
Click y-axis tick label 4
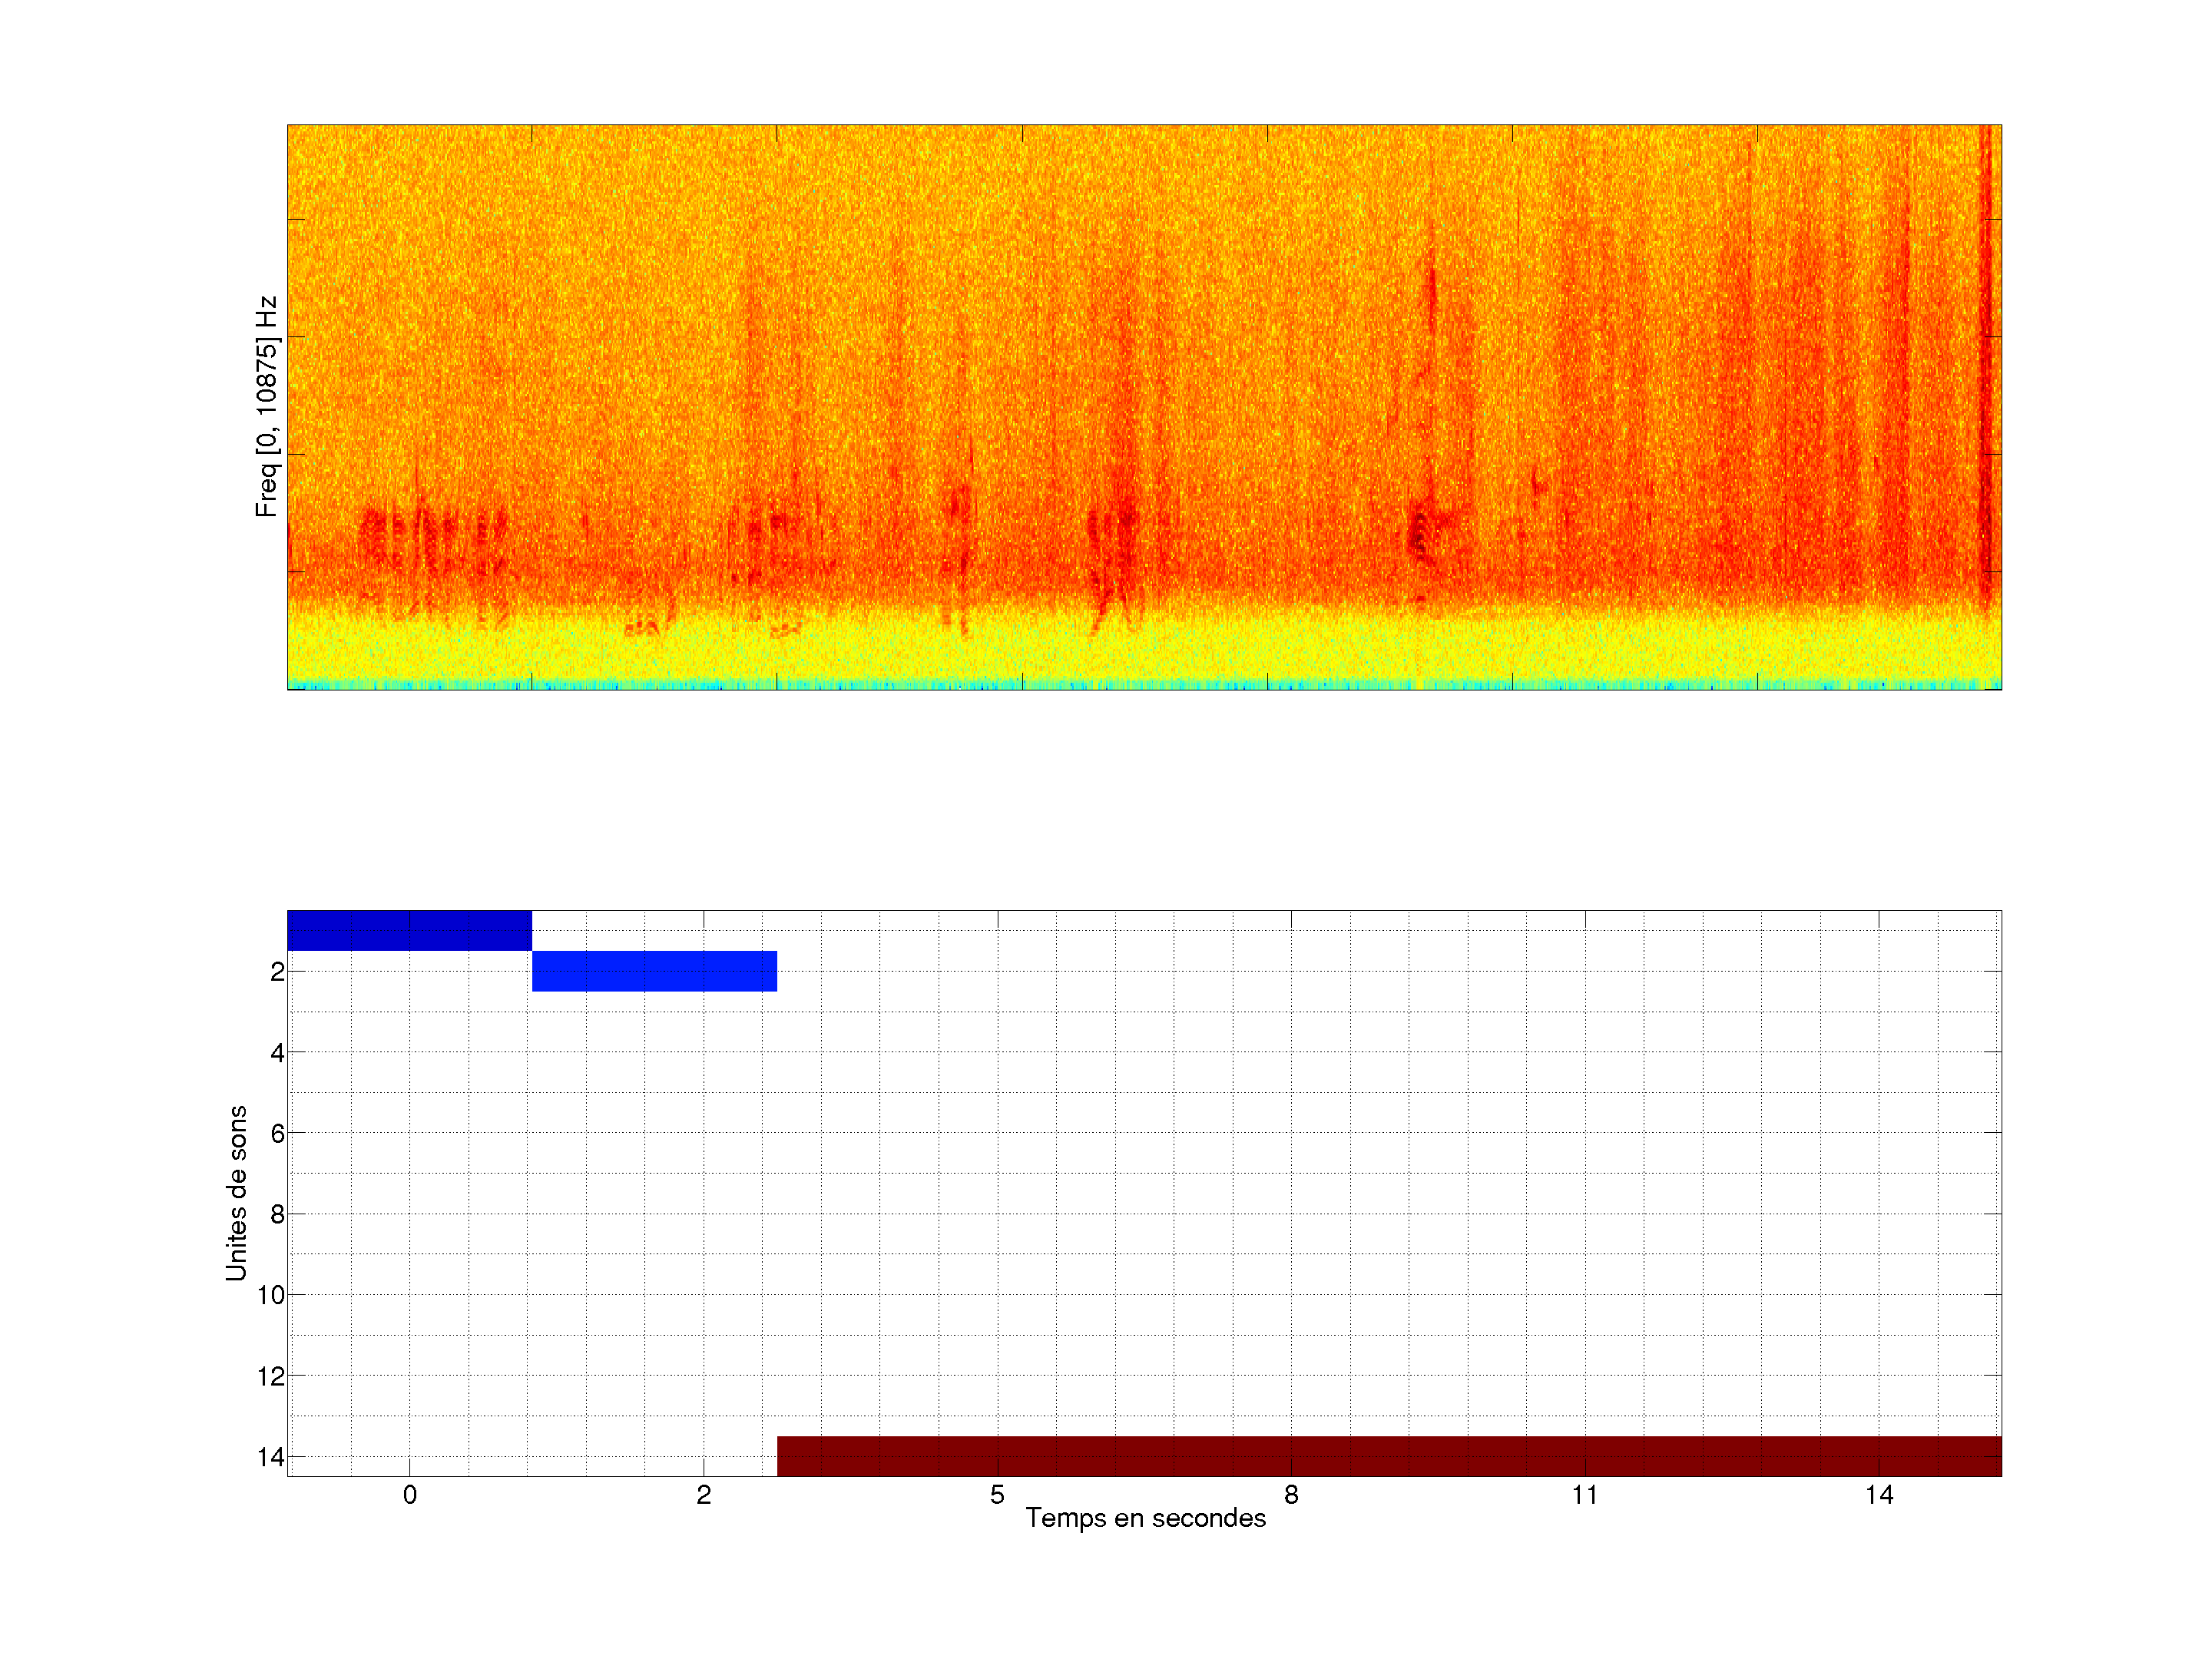coord(277,1052)
